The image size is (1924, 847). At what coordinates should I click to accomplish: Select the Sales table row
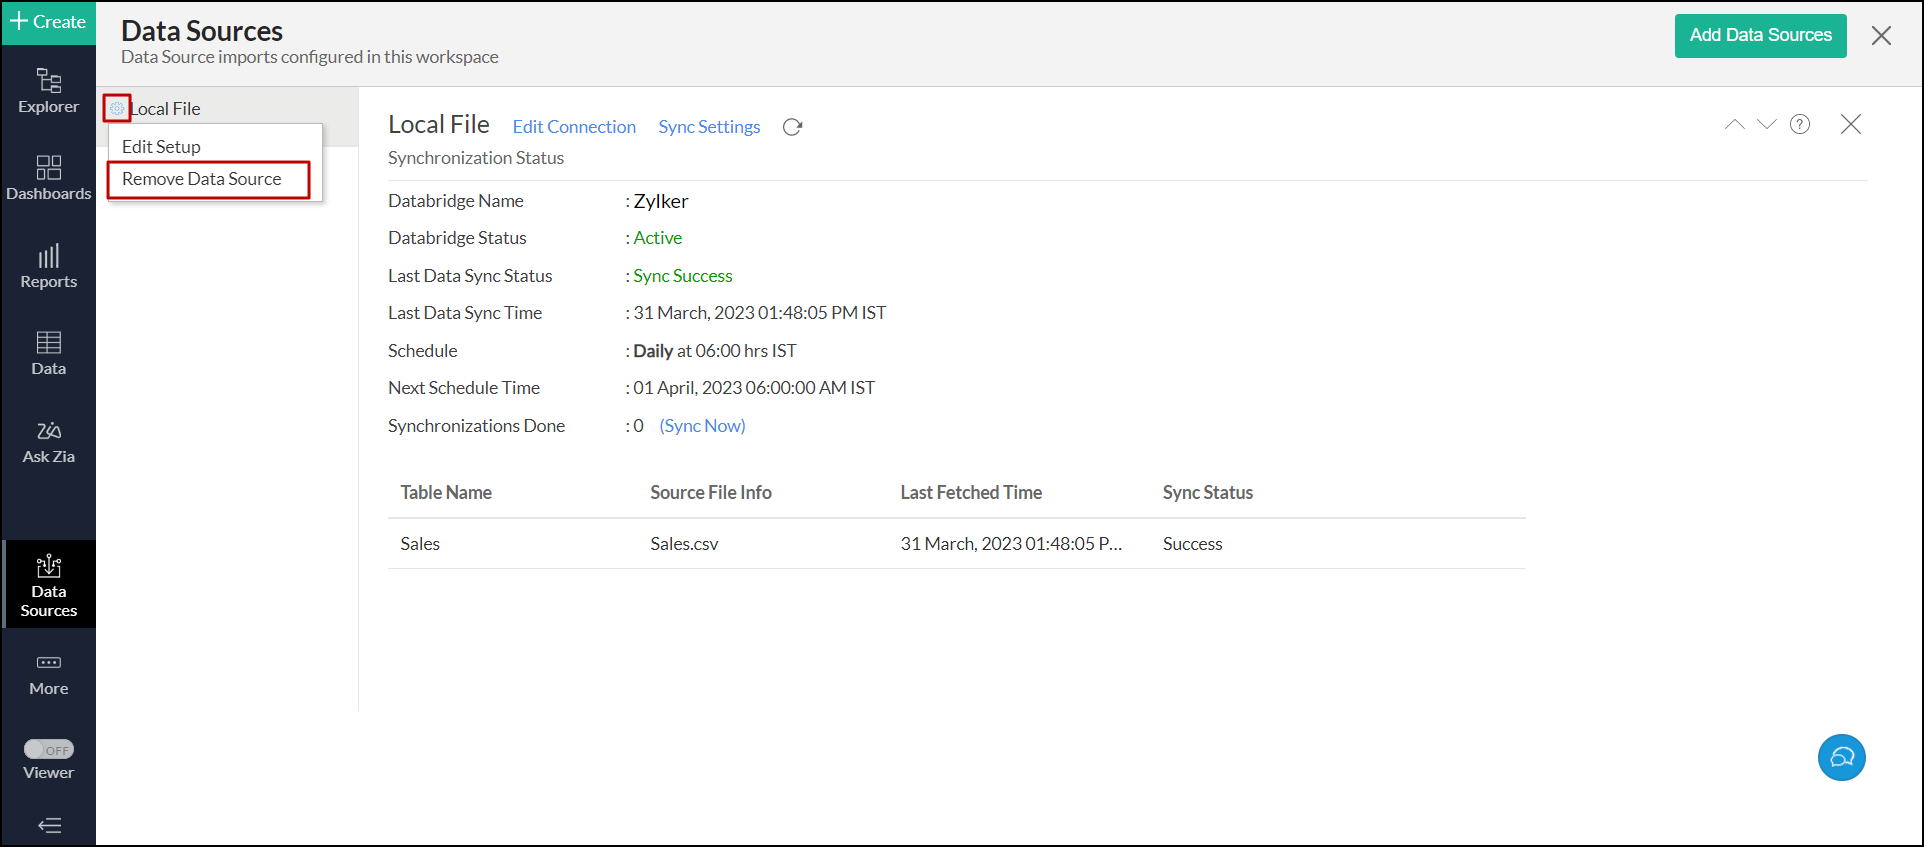420,544
